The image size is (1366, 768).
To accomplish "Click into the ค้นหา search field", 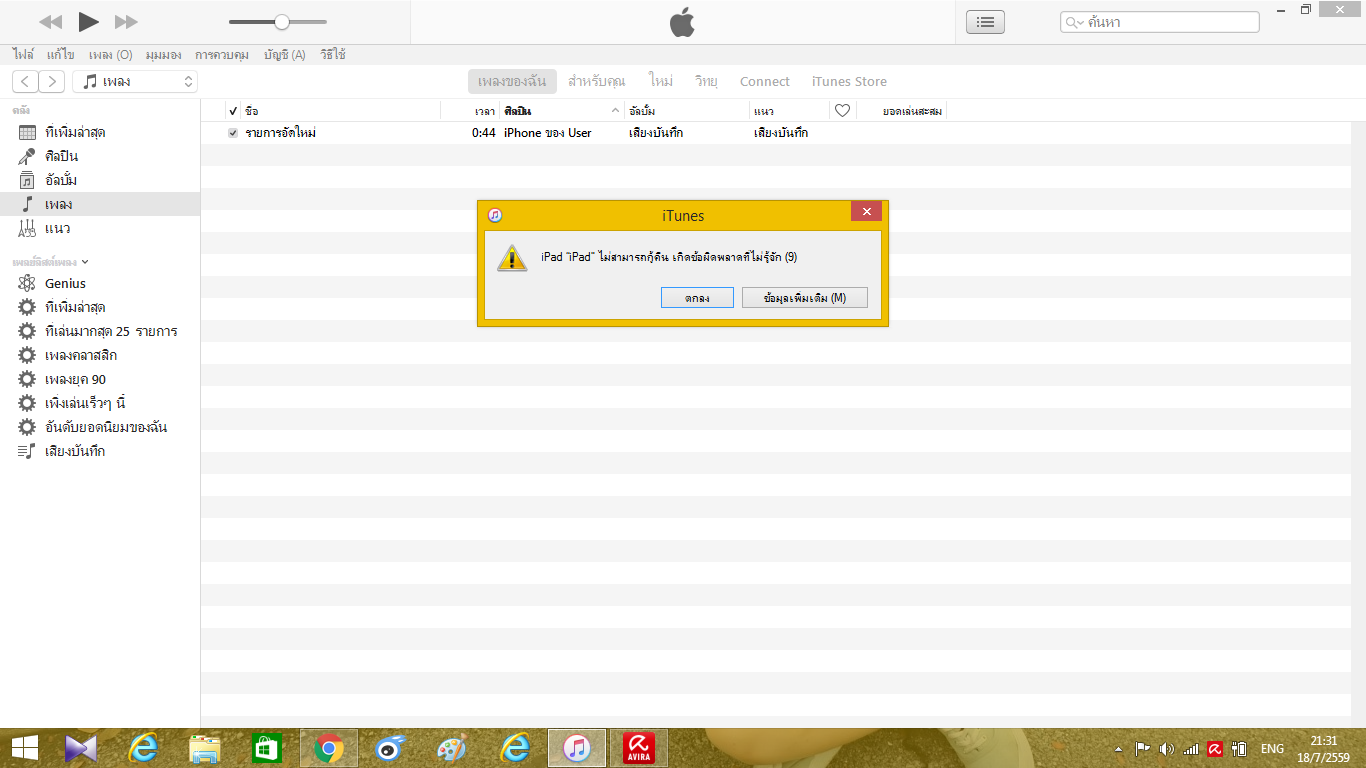I will click(x=1160, y=22).
